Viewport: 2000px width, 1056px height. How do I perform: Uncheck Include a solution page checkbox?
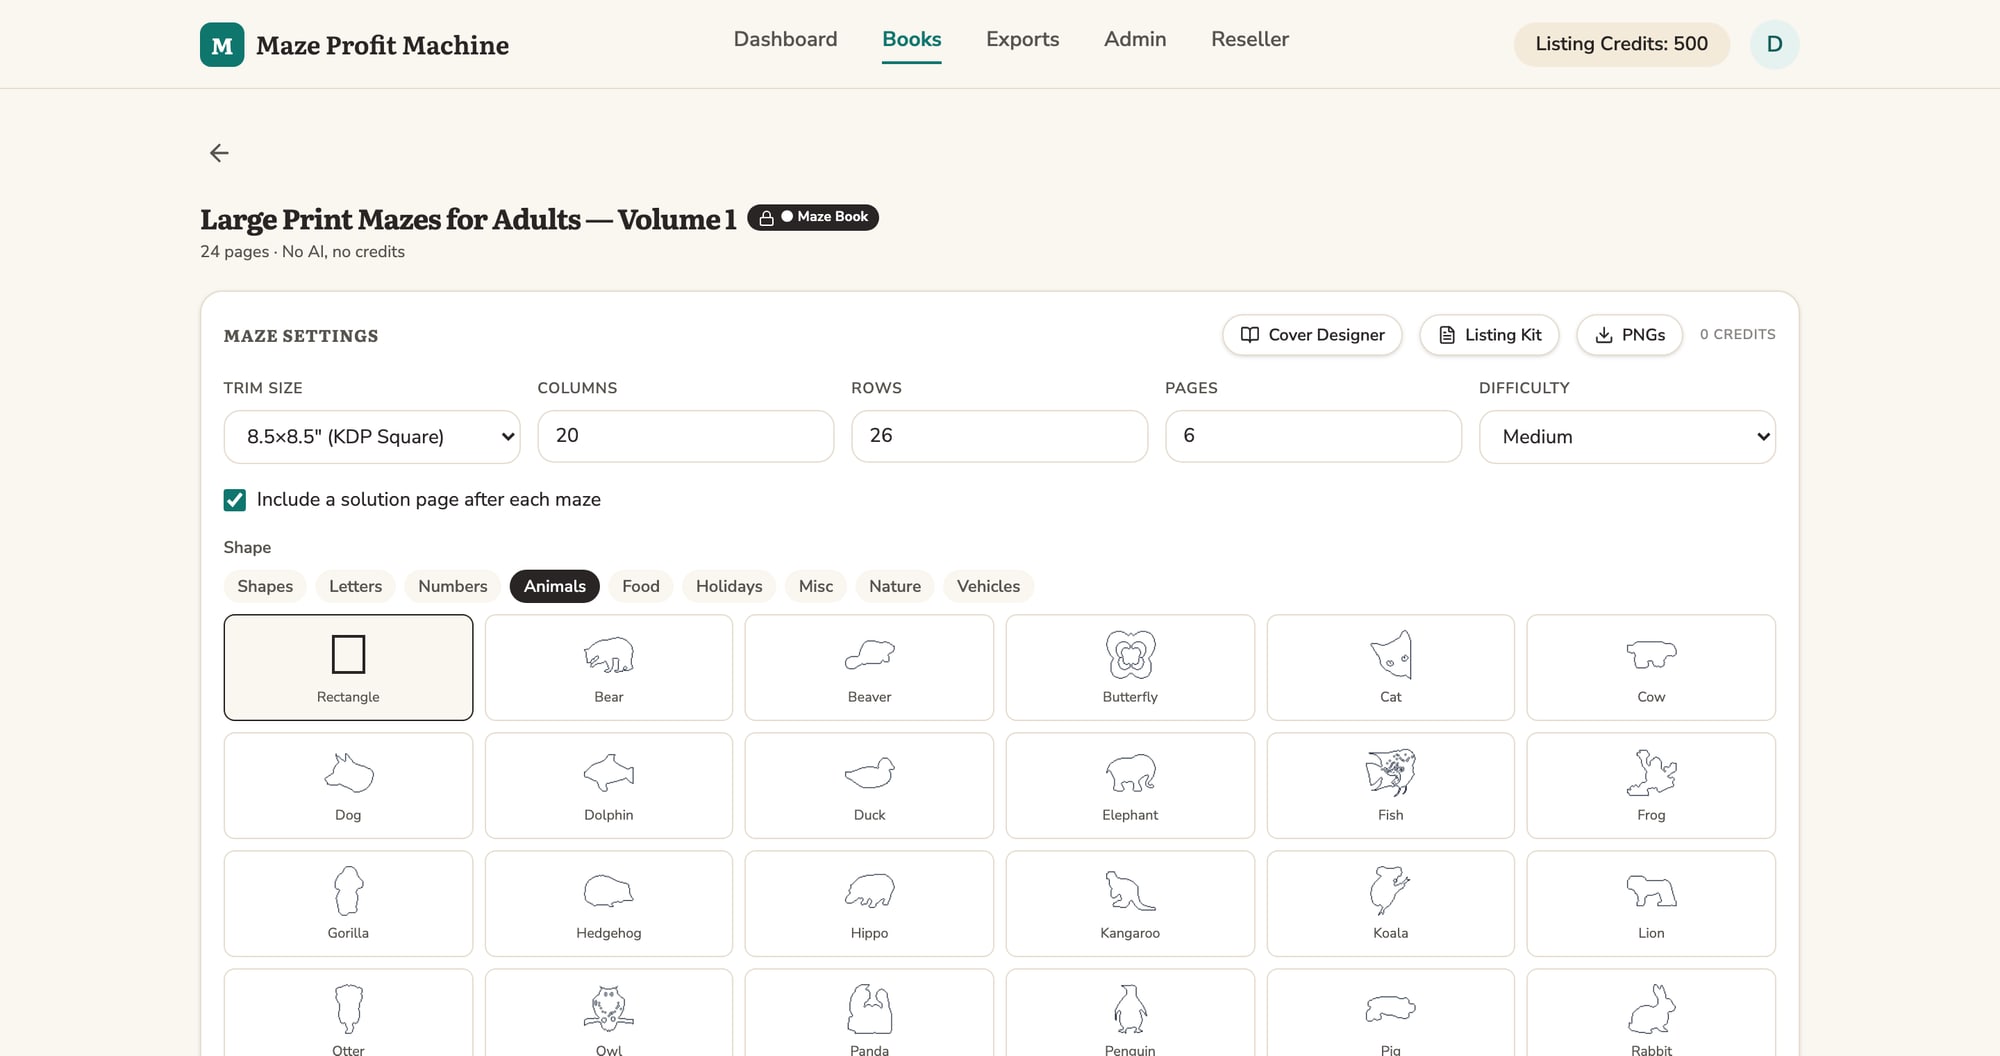click(235, 500)
